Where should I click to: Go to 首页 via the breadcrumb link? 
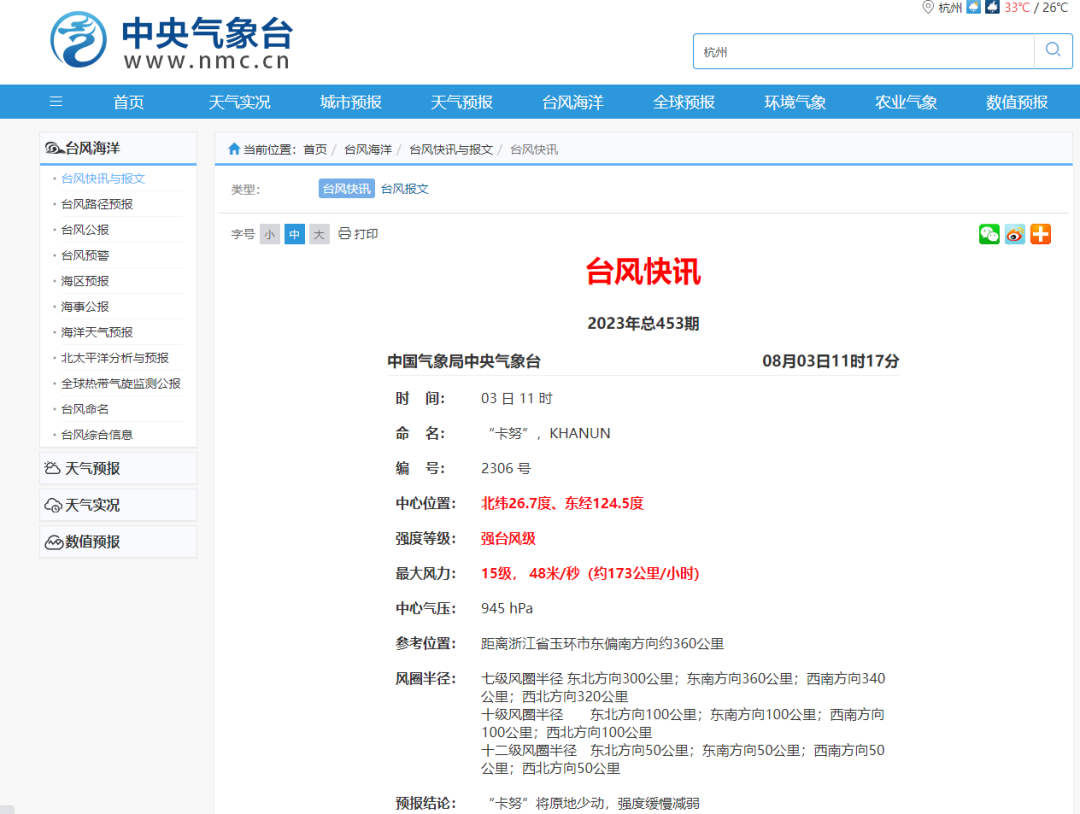tap(315, 148)
